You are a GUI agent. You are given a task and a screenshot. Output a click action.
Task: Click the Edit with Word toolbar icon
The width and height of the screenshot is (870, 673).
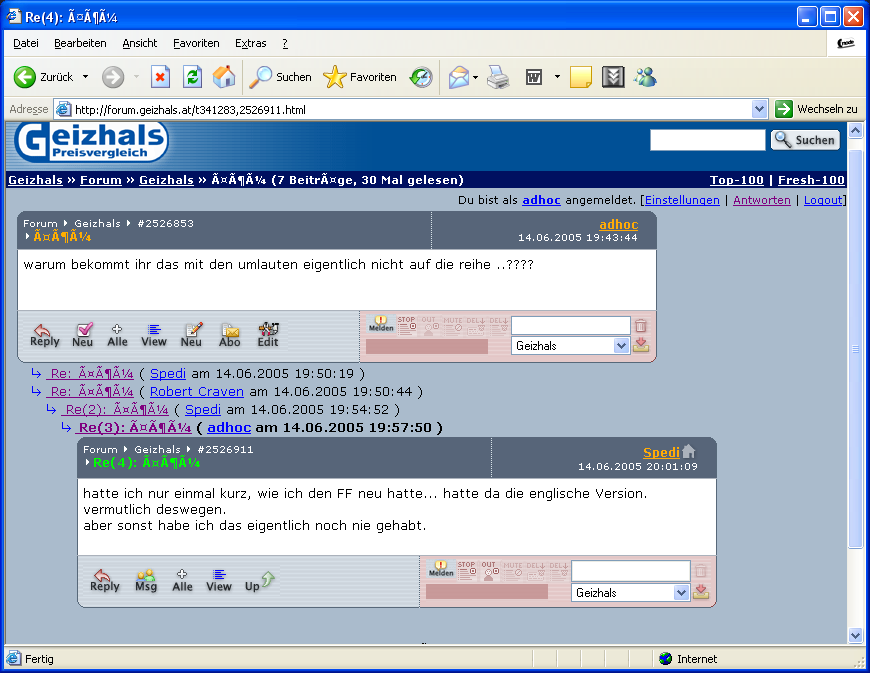pyautogui.click(x=534, y=77)
